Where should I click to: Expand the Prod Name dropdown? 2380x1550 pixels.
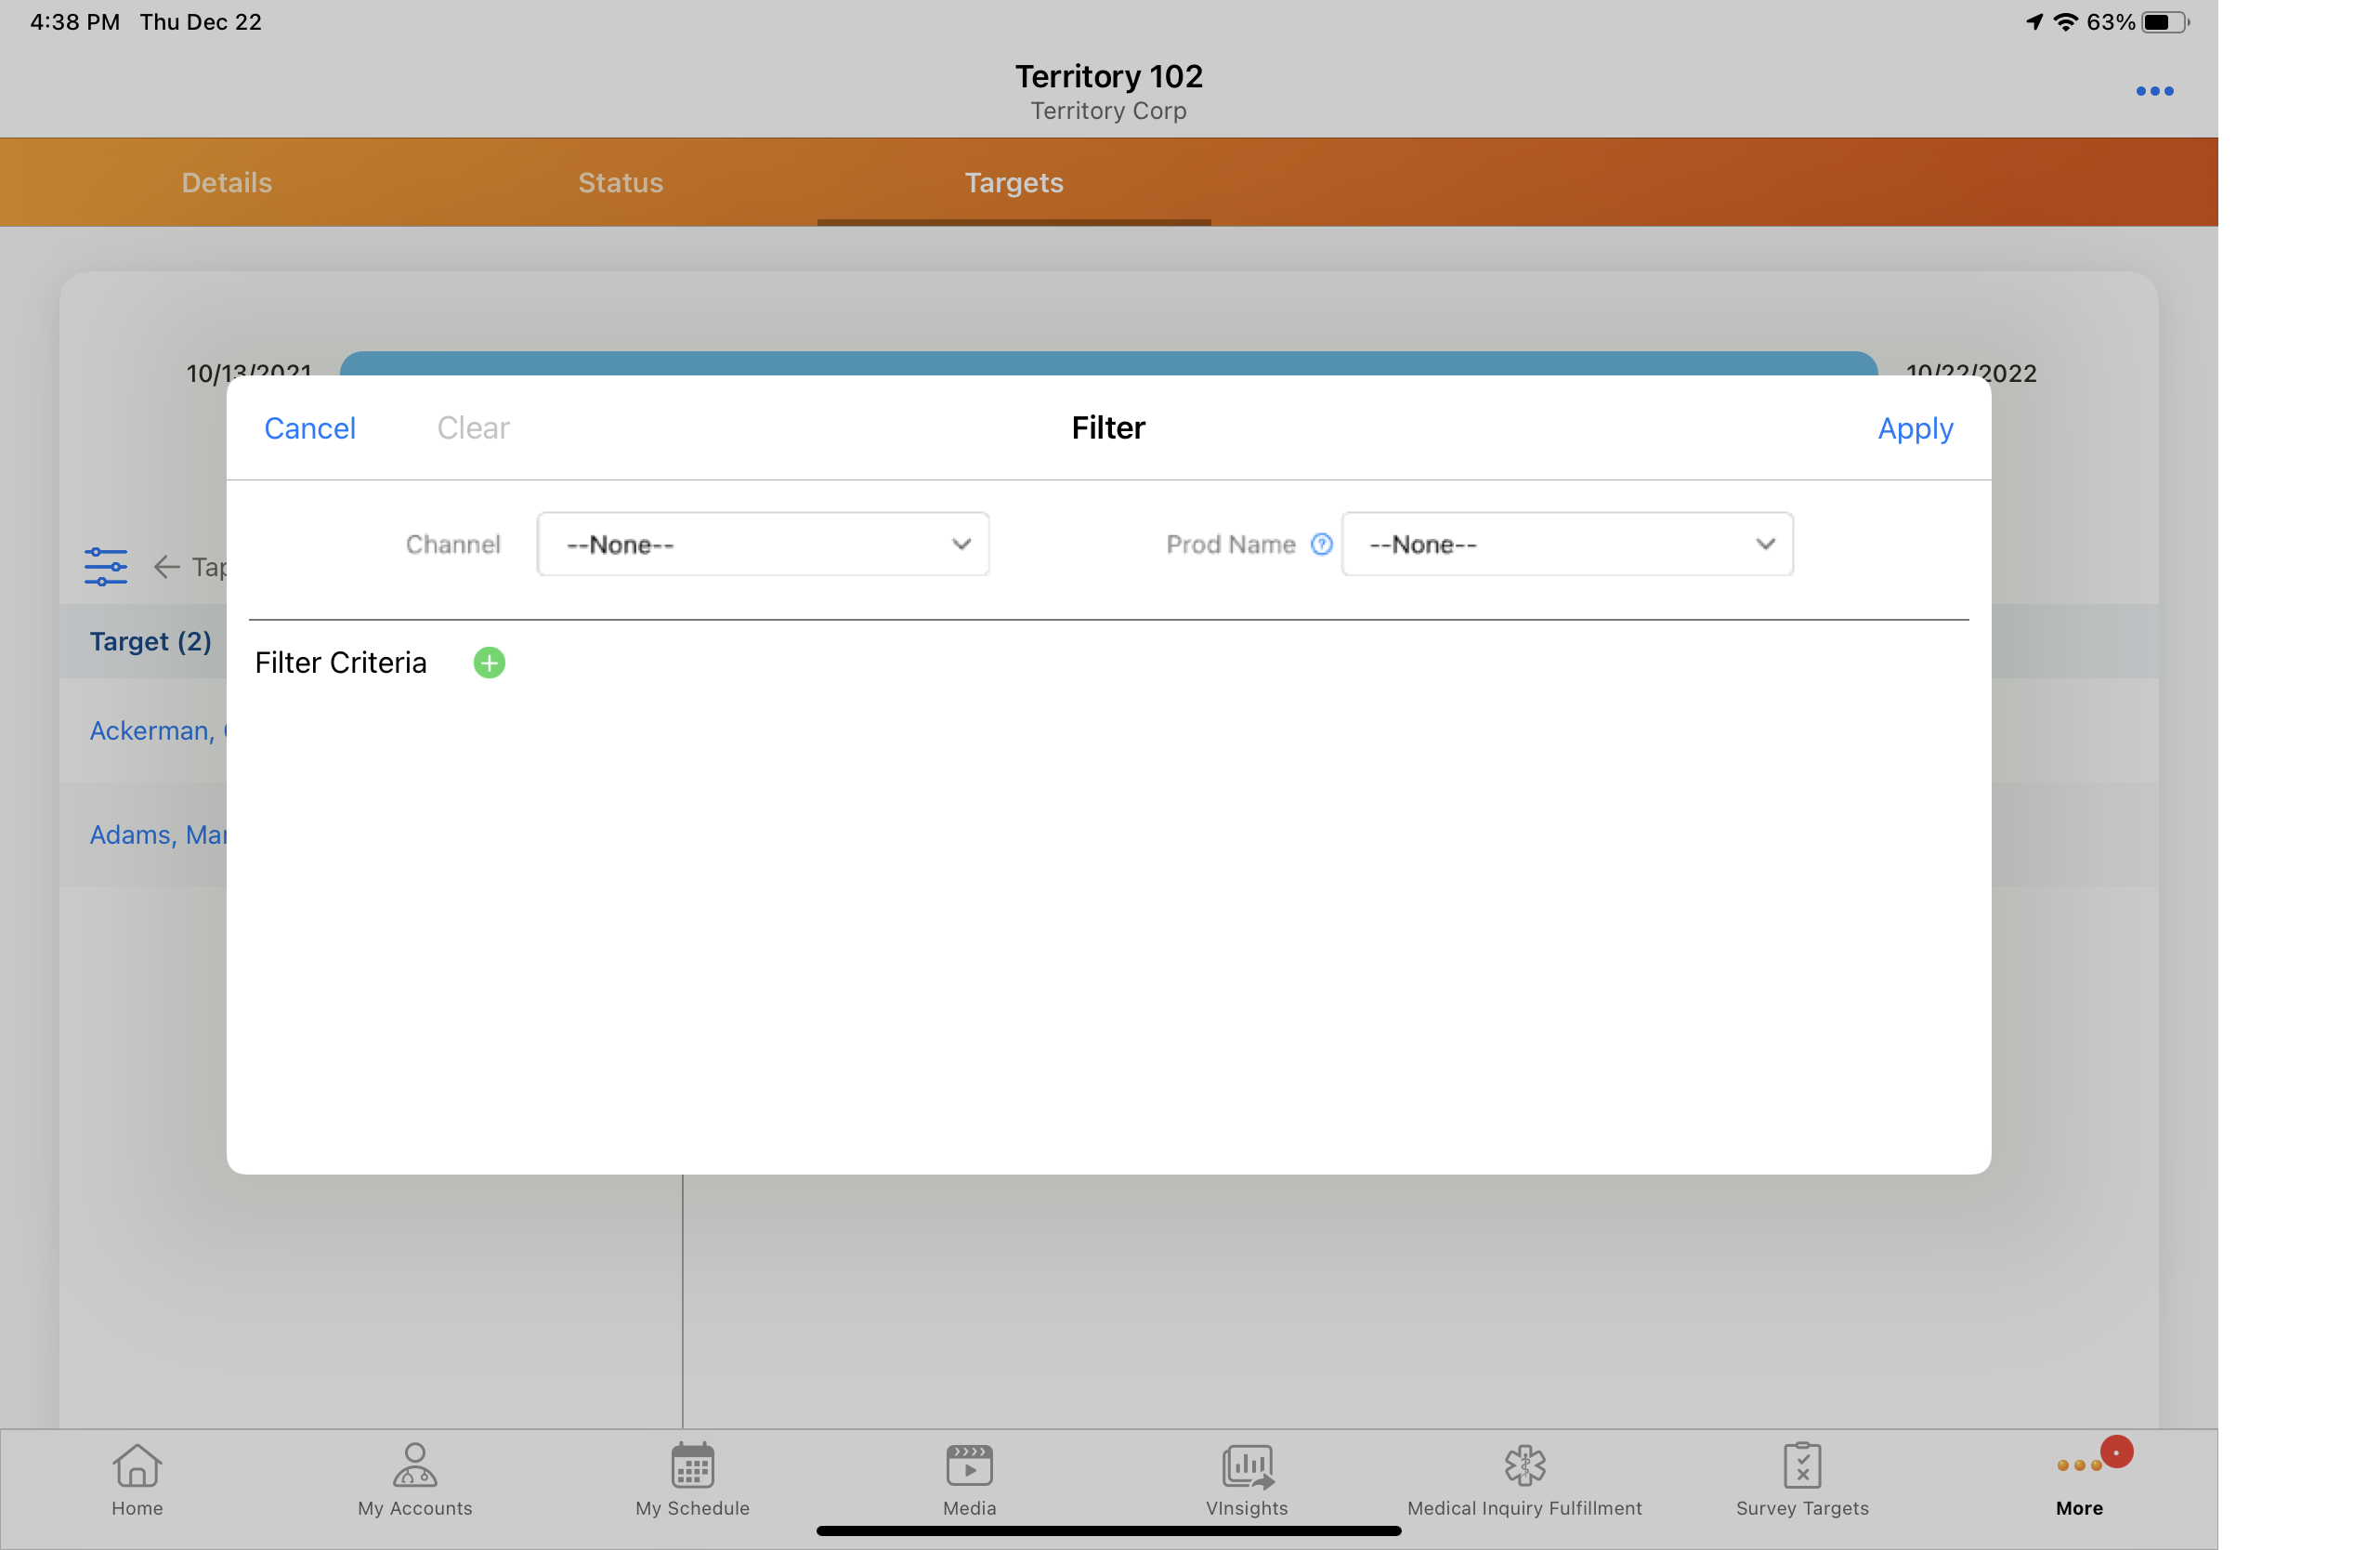pyautogui.click(x=1567, y=544)
